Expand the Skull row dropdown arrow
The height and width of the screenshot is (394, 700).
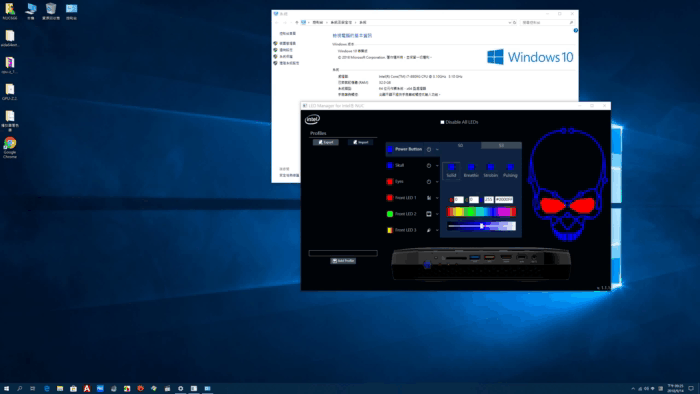coord(437,166)
